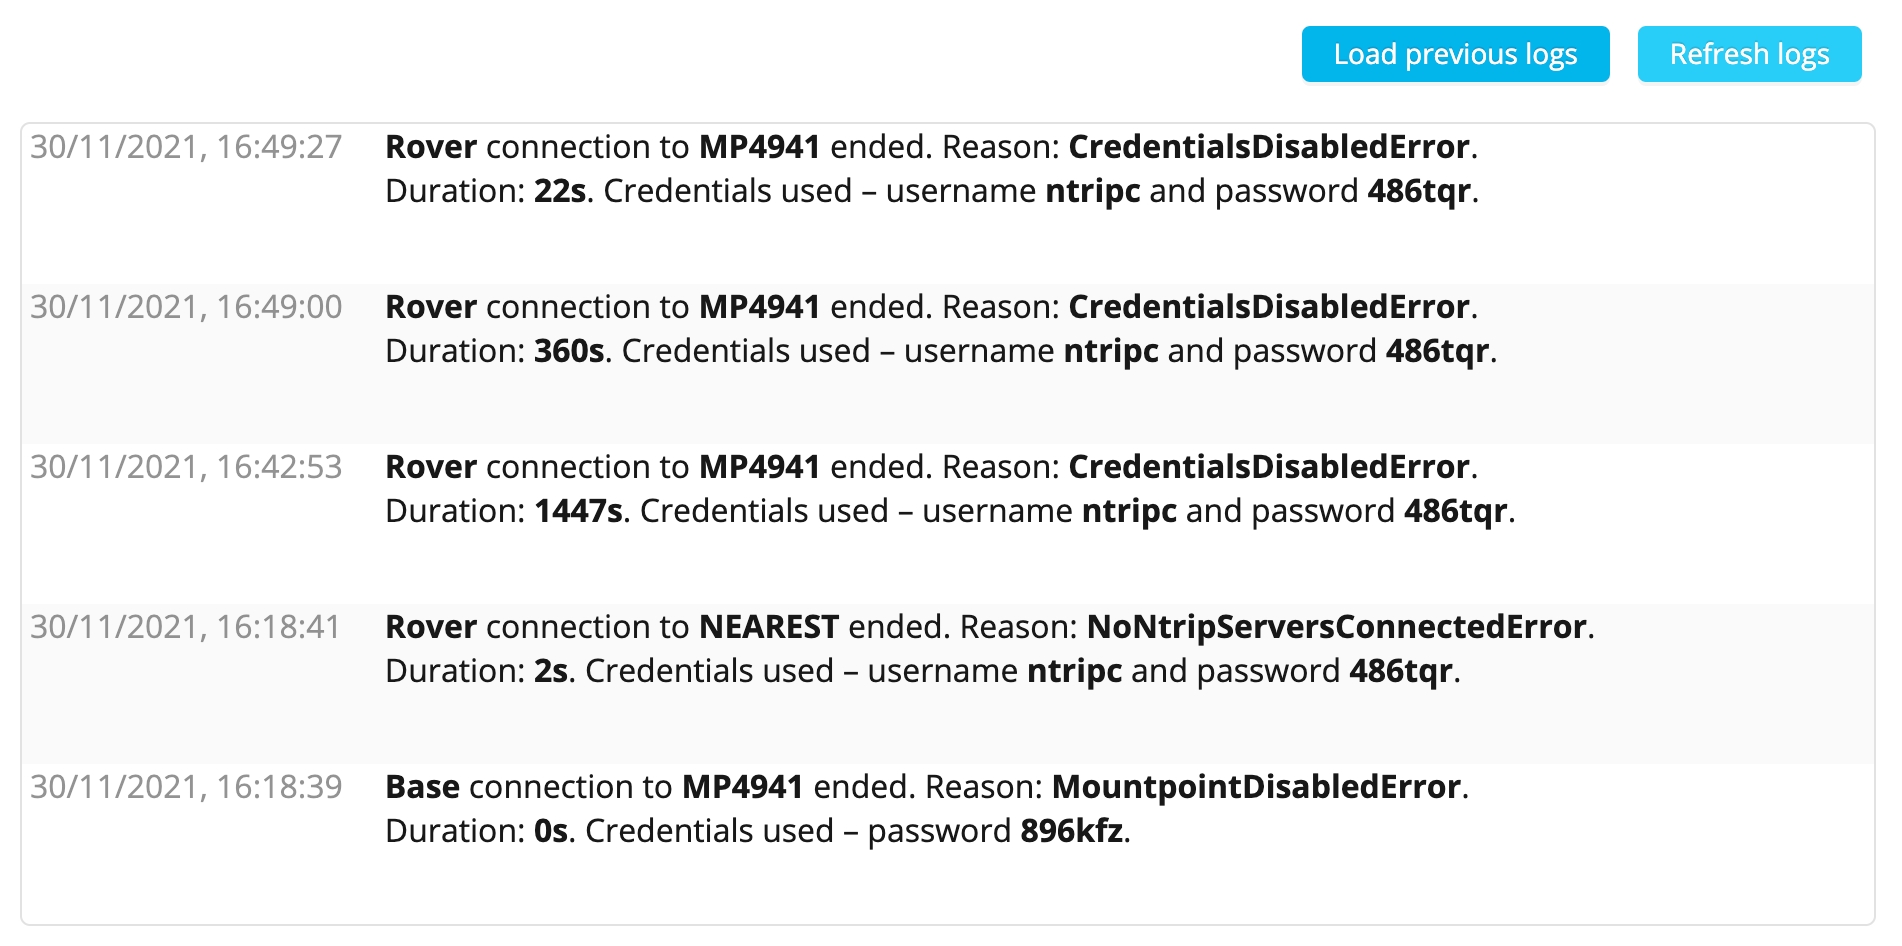Click the MountpointDisabledError reason text
The image size is (1902, 946).
coord(1256,787)
